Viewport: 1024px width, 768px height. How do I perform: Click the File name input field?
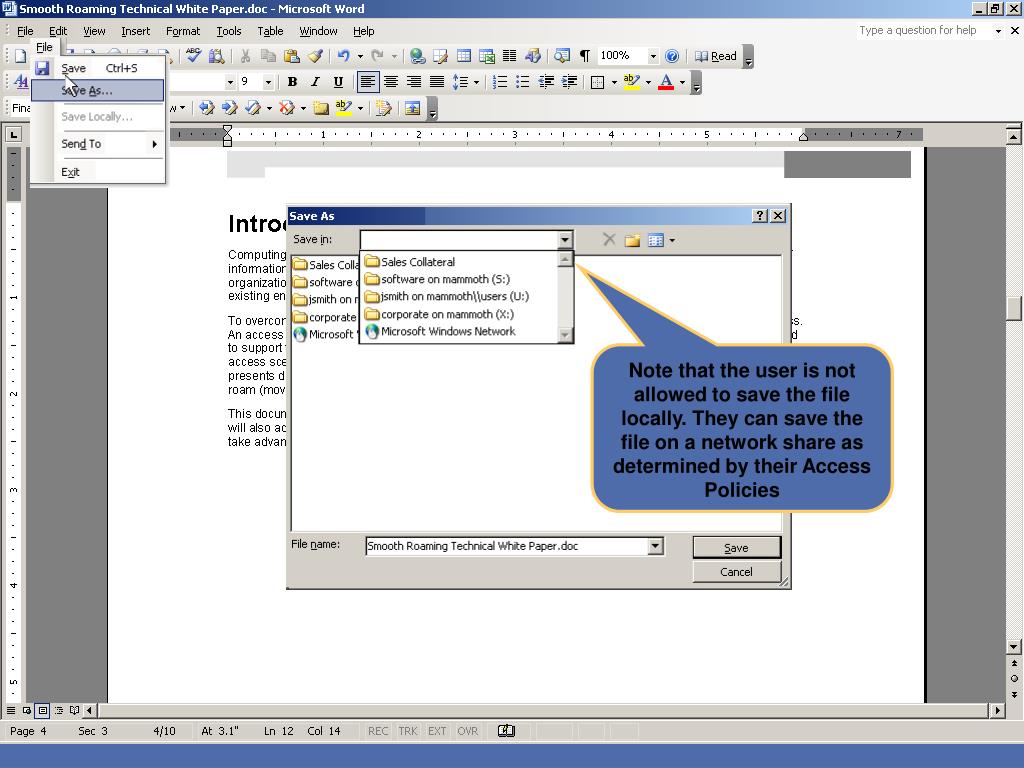click(x=507, y=546)
